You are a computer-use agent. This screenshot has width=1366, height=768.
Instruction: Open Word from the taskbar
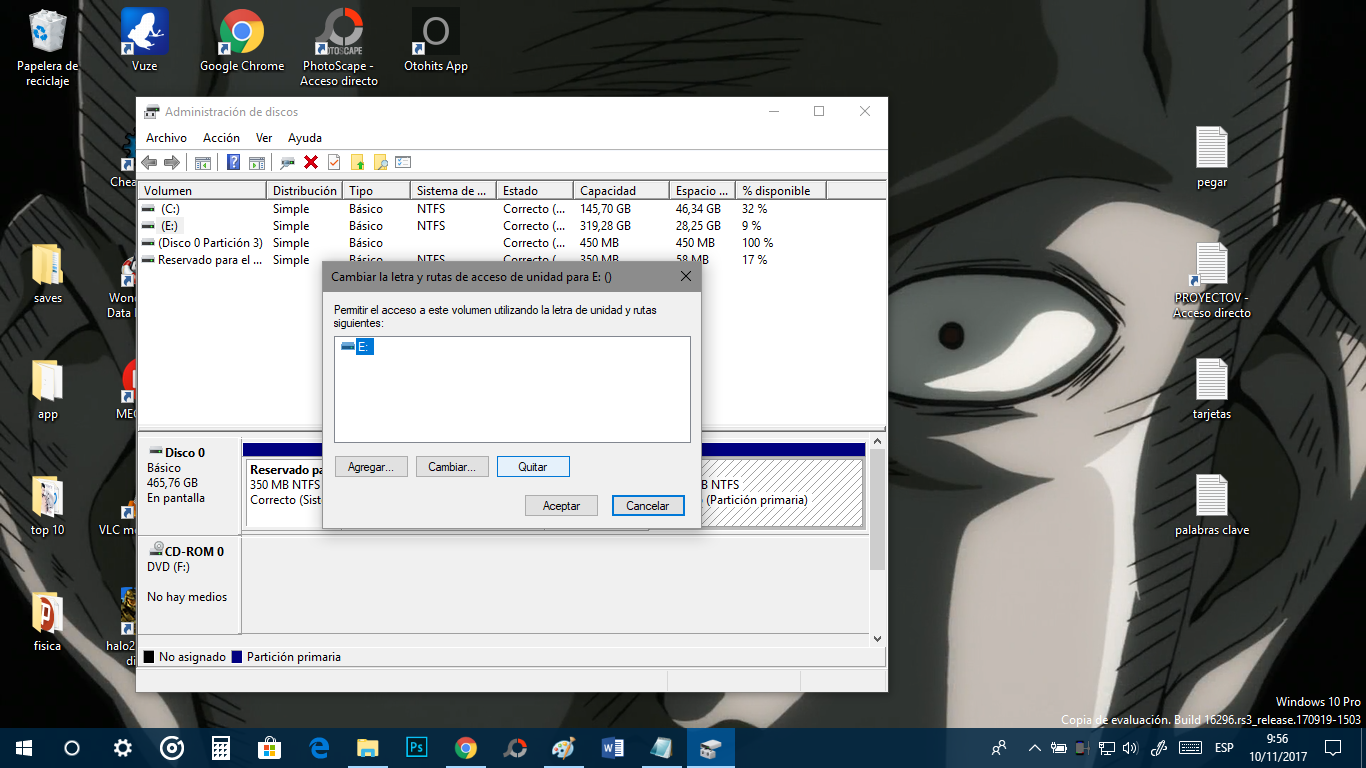(613, 748)
